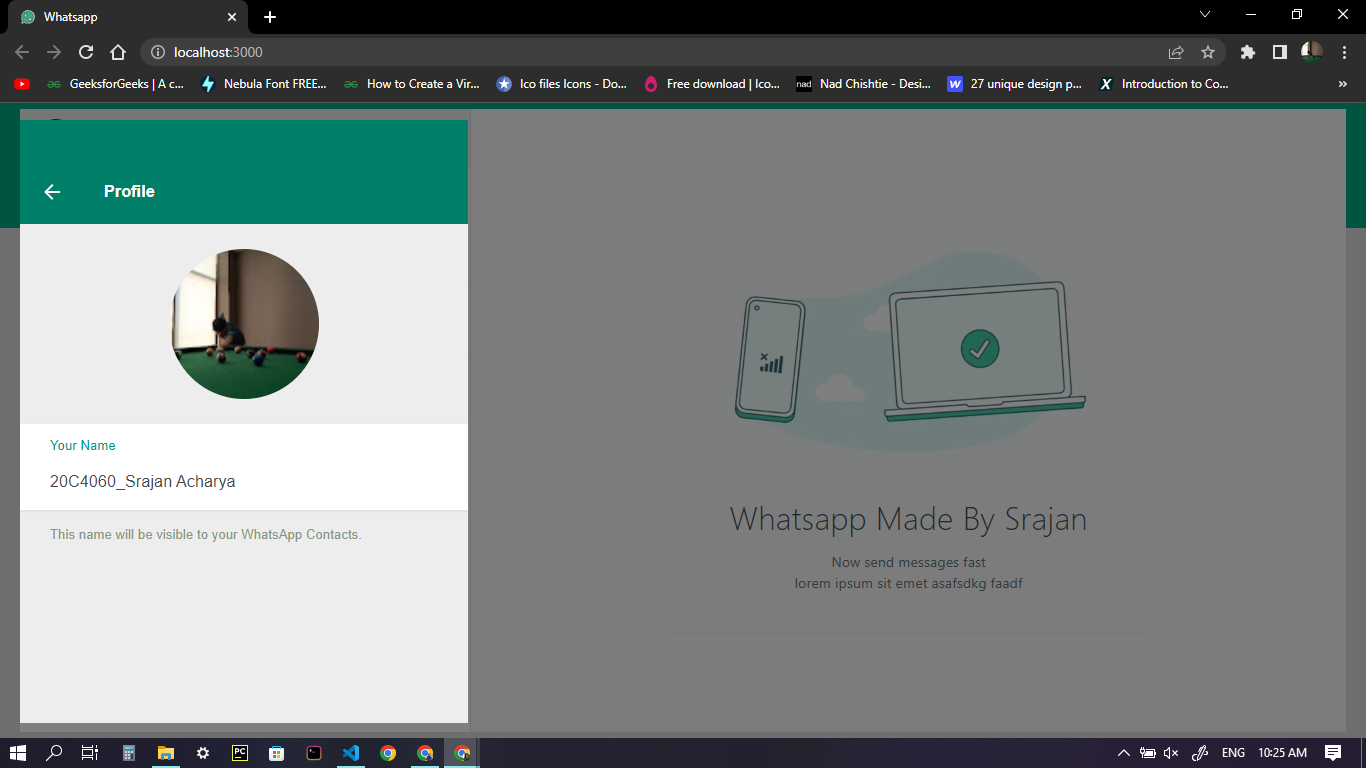Open 'Ico files Icons' bookmark
The width and height of the screenshot is (1366, 768).
coord(562,84)
